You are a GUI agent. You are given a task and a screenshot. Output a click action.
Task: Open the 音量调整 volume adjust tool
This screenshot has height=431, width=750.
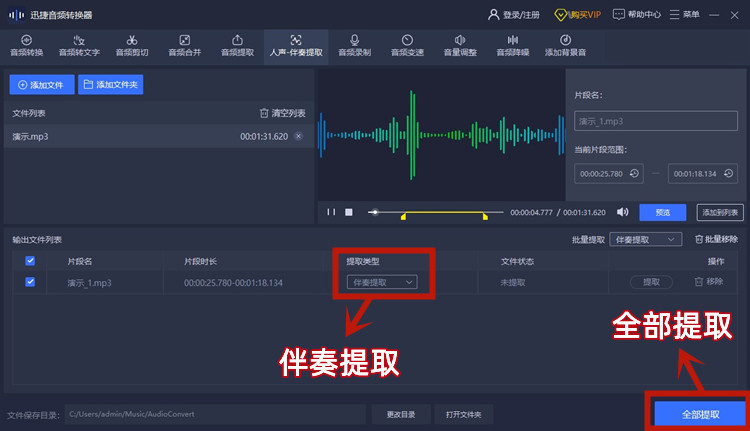click(460, 46)
